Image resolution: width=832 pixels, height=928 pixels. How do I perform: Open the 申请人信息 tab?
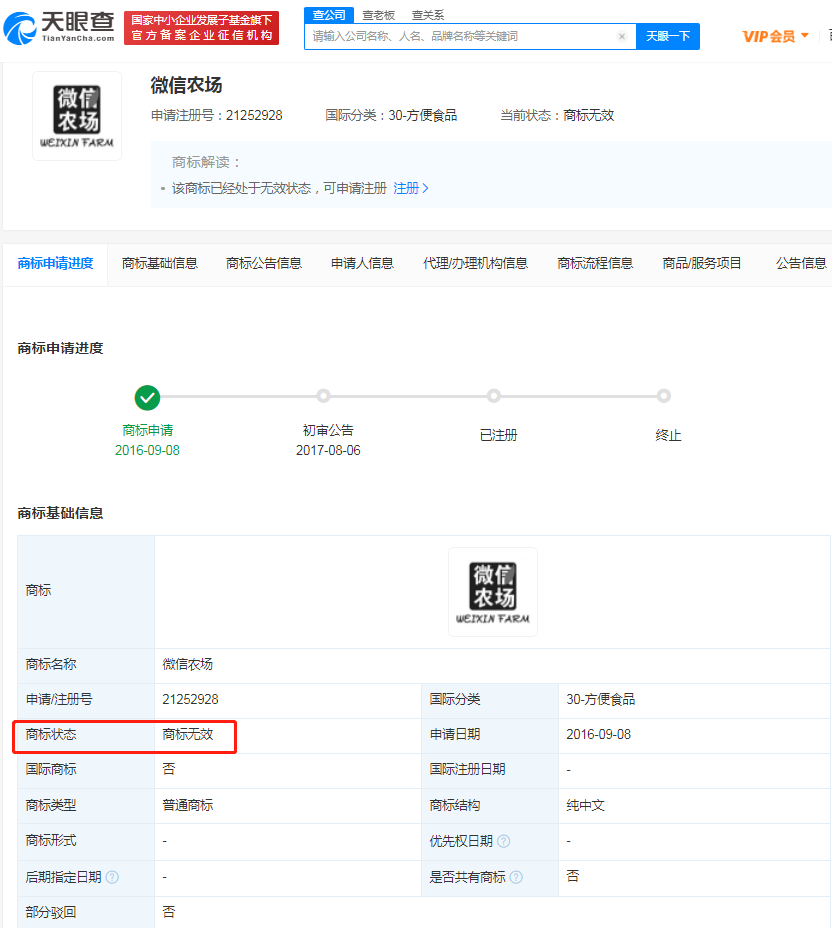[x=362, y=264]
